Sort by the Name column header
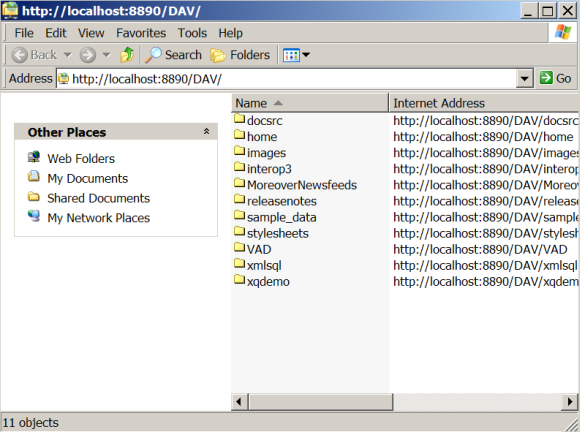The width and height of the screenshot is (580, 432). click(310, 103)
